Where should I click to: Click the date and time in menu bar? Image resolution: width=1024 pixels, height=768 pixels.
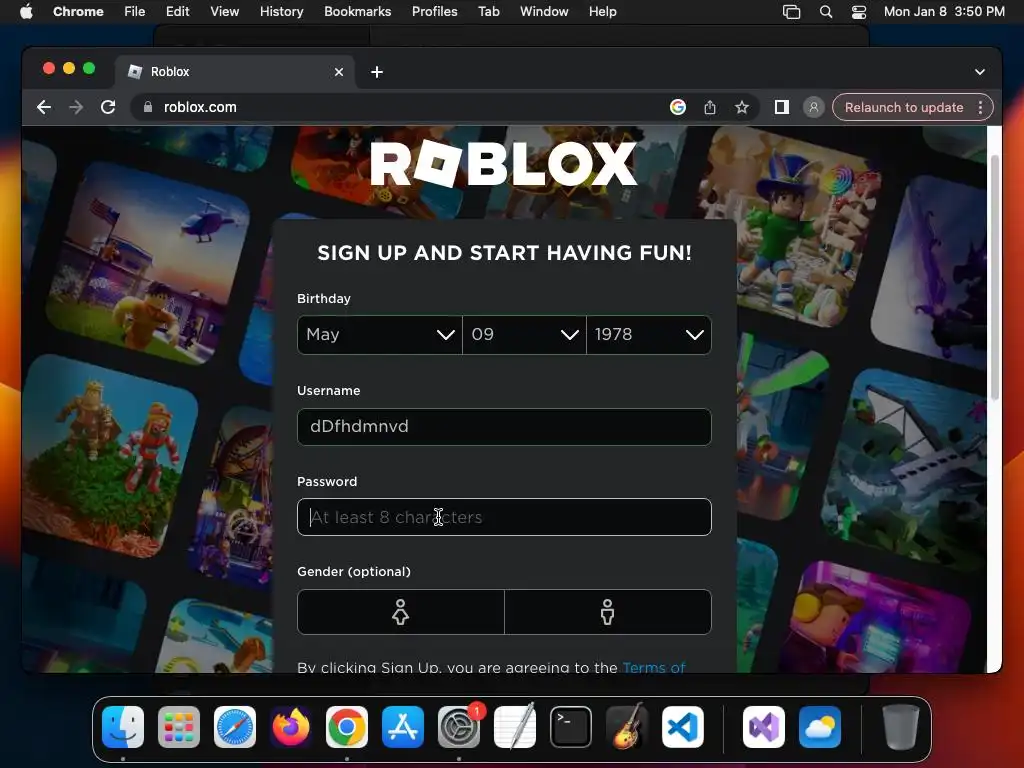(x=944, y=12)
